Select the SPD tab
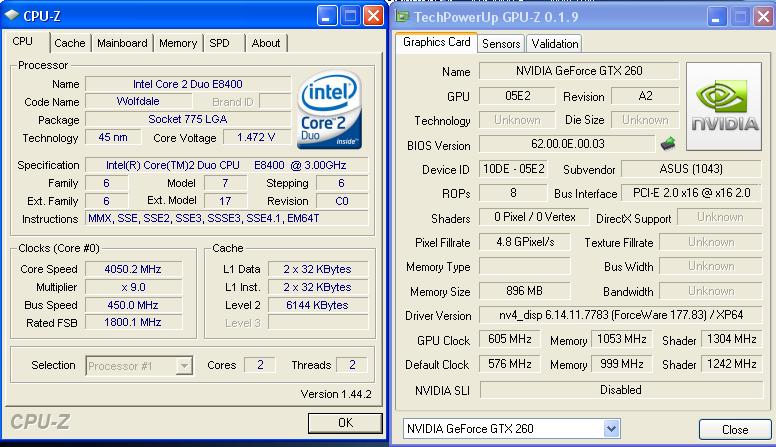The width and height of the screenshot is (776, 447). point(219,43)
